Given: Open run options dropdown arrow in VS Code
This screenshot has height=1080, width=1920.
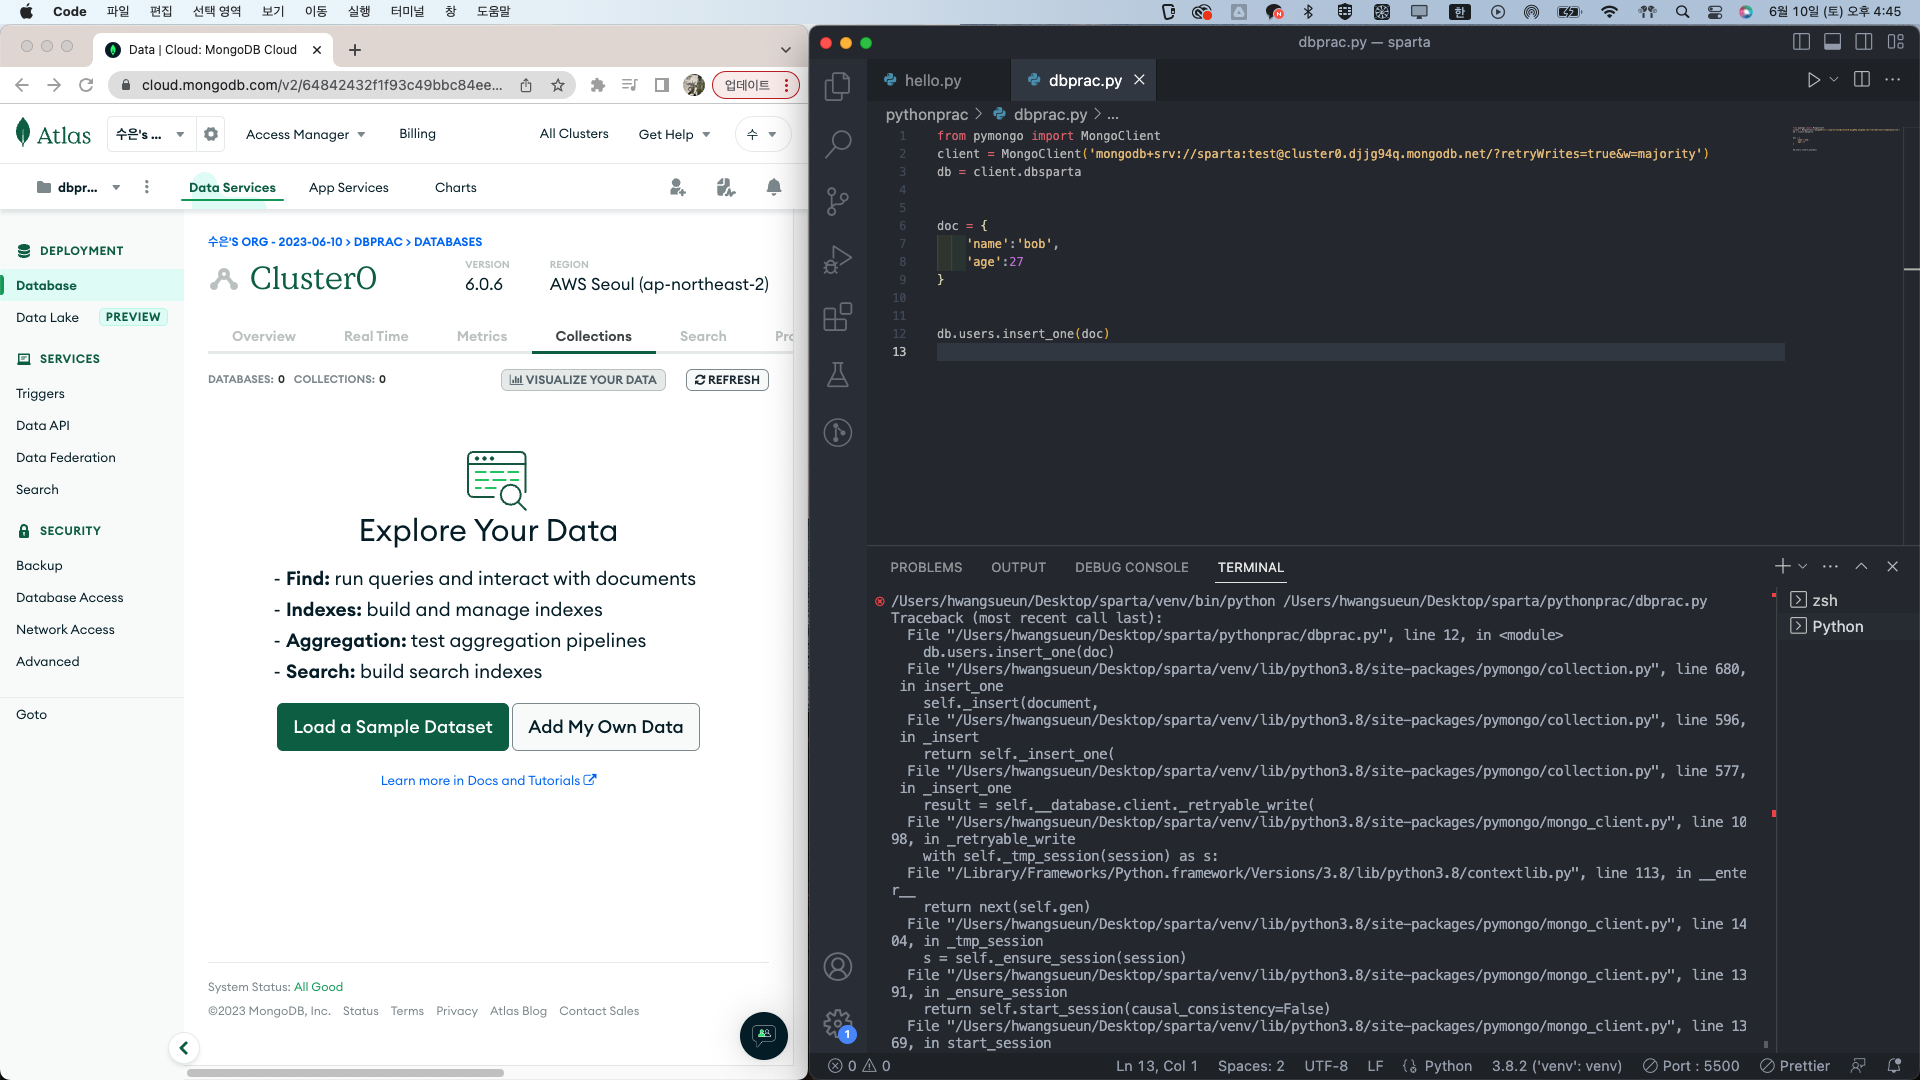Looking at the screenshot, I should 1834,80.
